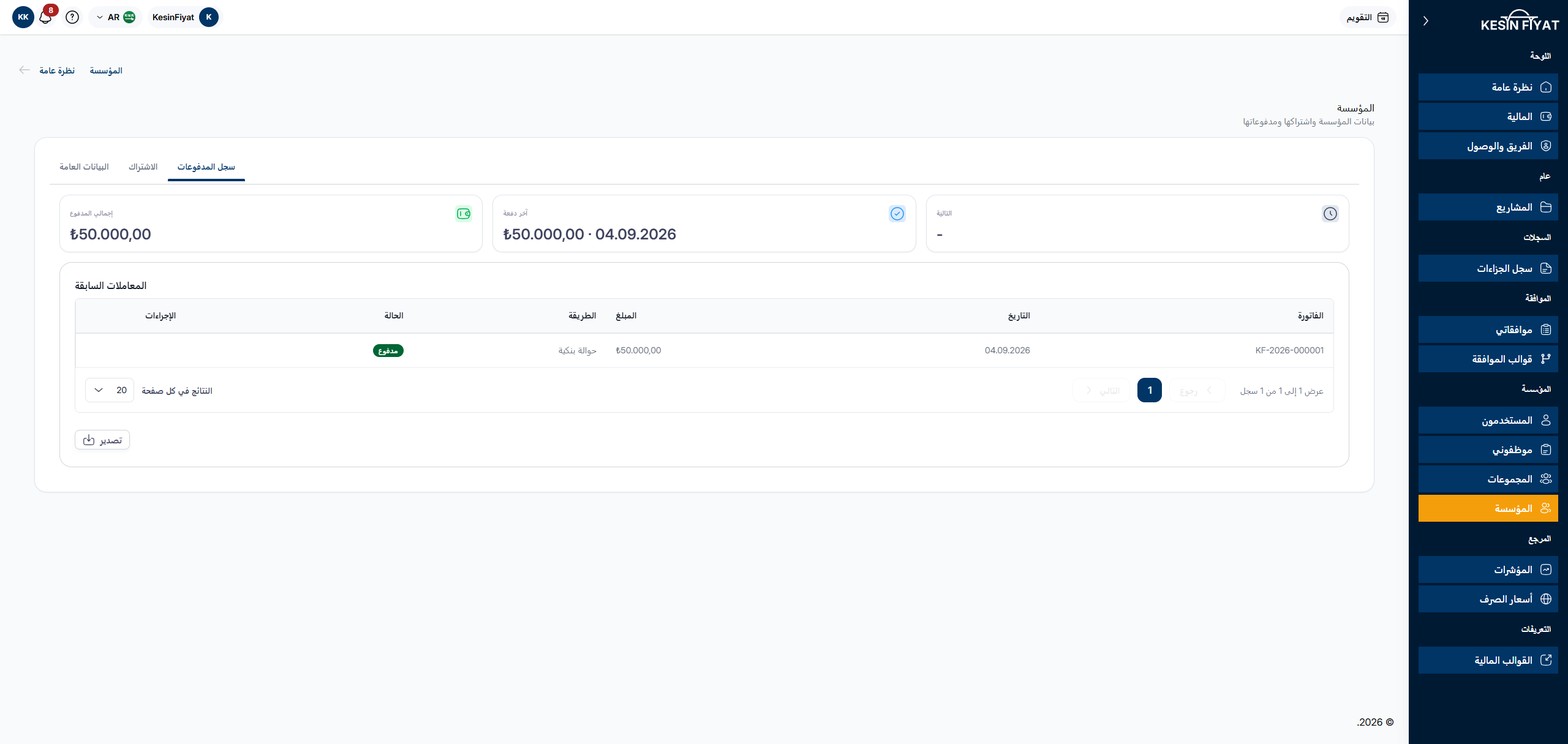Click the نظرة عامة breadcrumb link
Viewport: 1568px width, 744px height.
[x=57, y=71]
